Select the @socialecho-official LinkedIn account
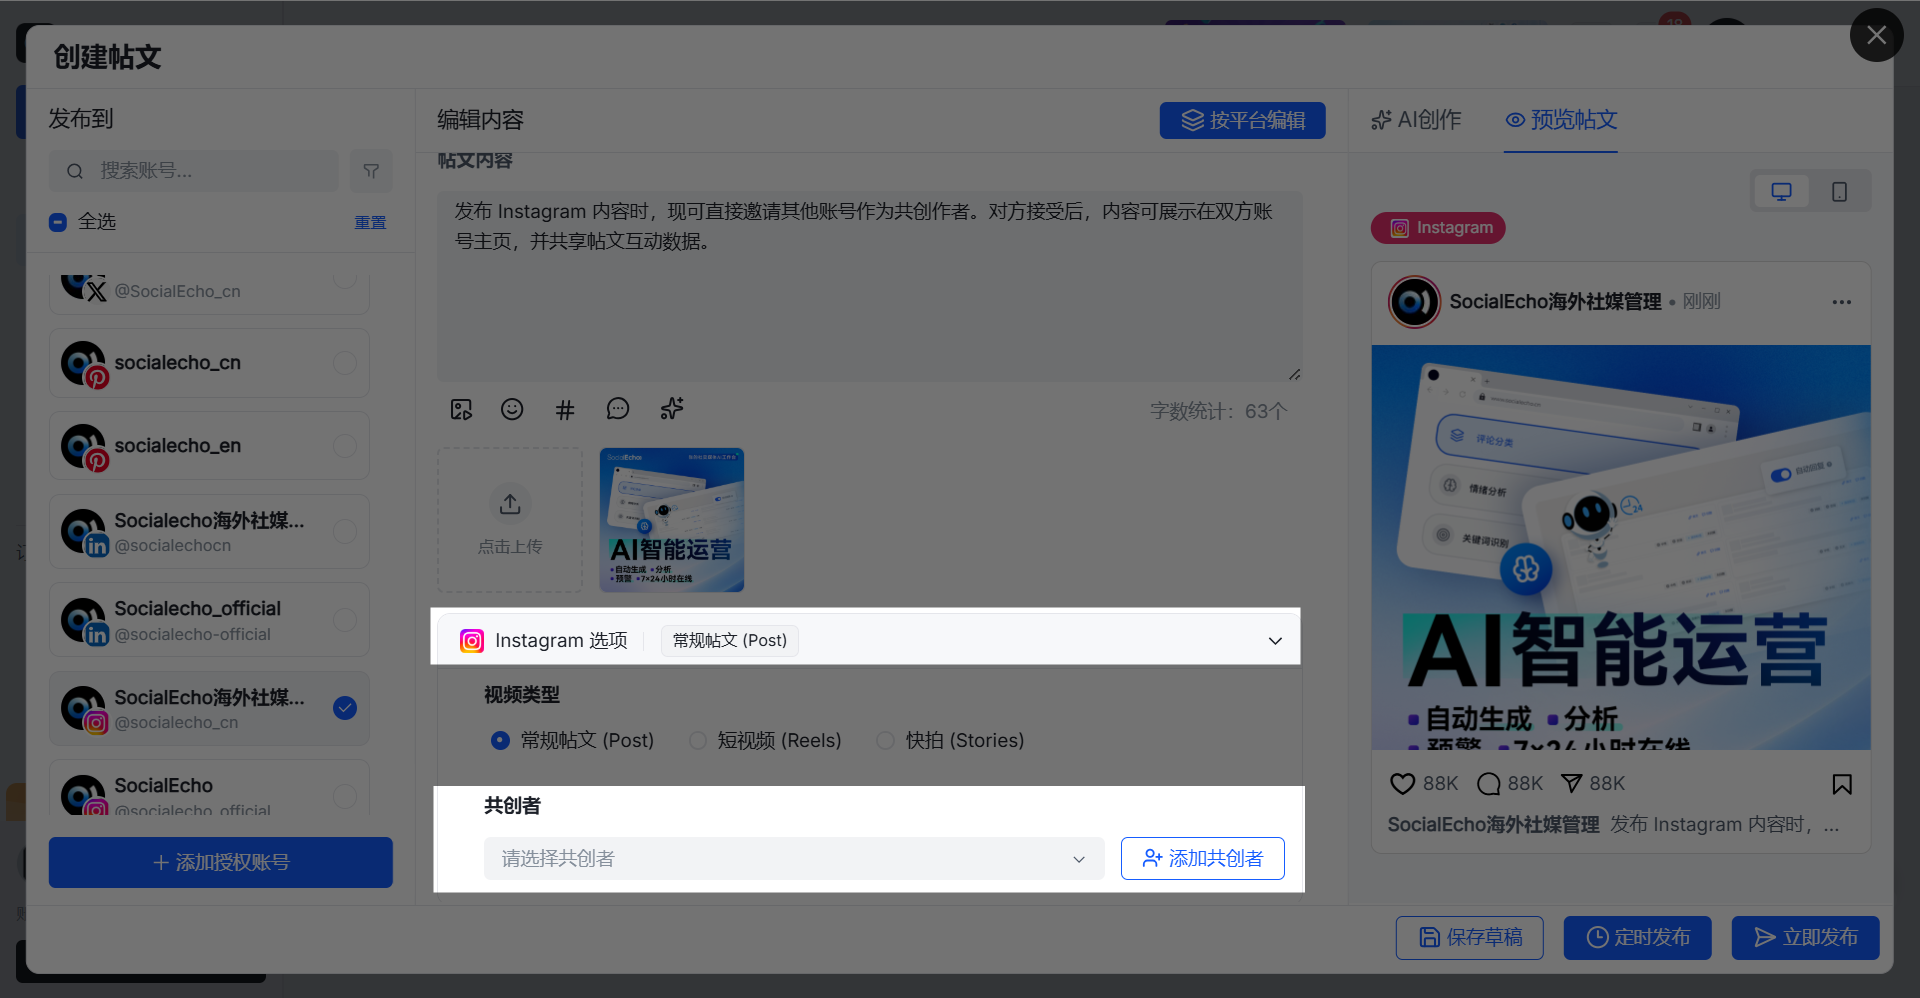Viewport: 1920px width, 998px height. pyautogui.click(x=210, y=620)
